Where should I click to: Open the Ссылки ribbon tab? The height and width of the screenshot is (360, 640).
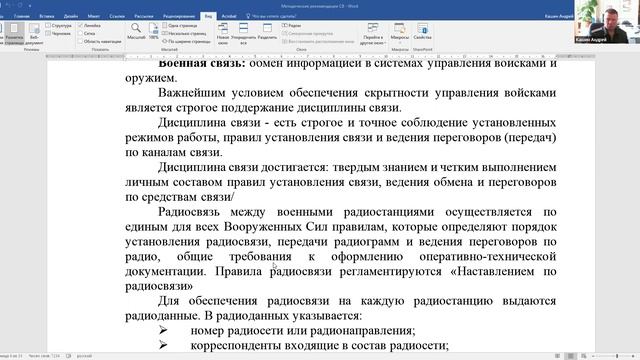tap(117, 16)
